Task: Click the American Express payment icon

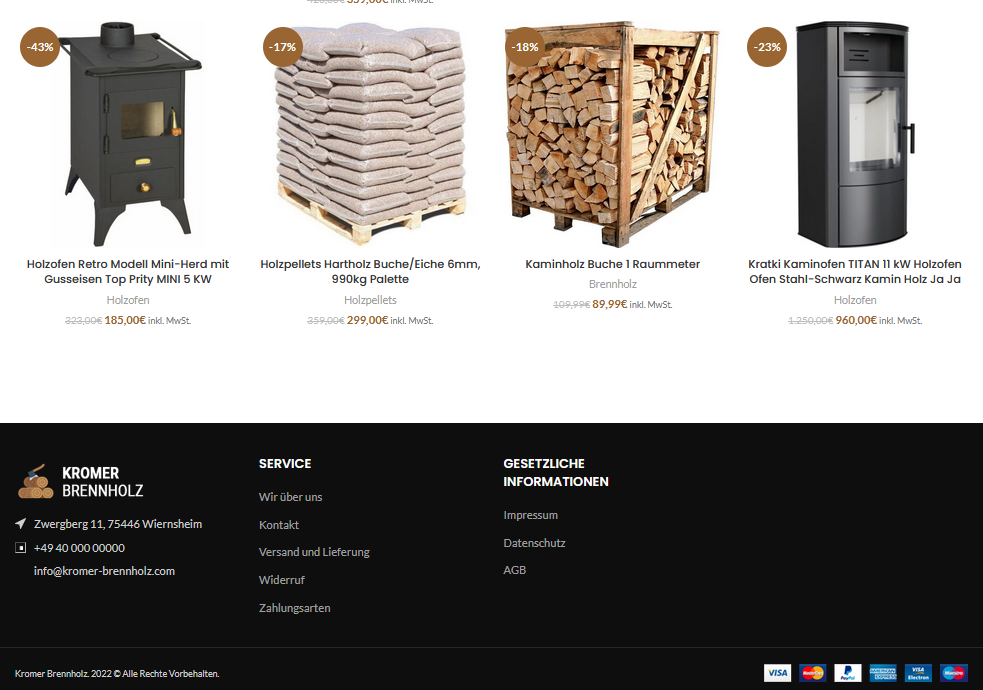Action: [x=883, y=673]
